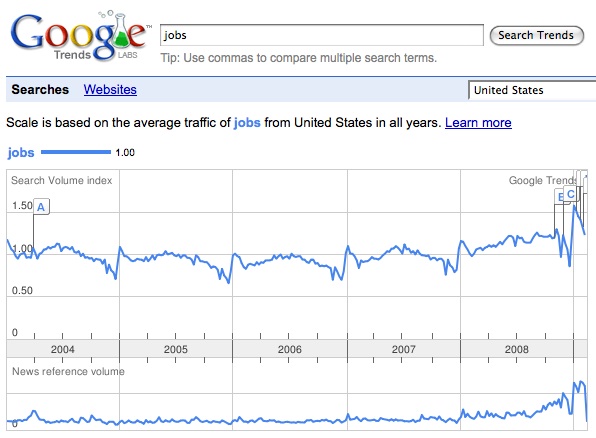The height and width of the screenshot is (438, 596).
Task: Open the United States region dropdown
Action: 532,90
